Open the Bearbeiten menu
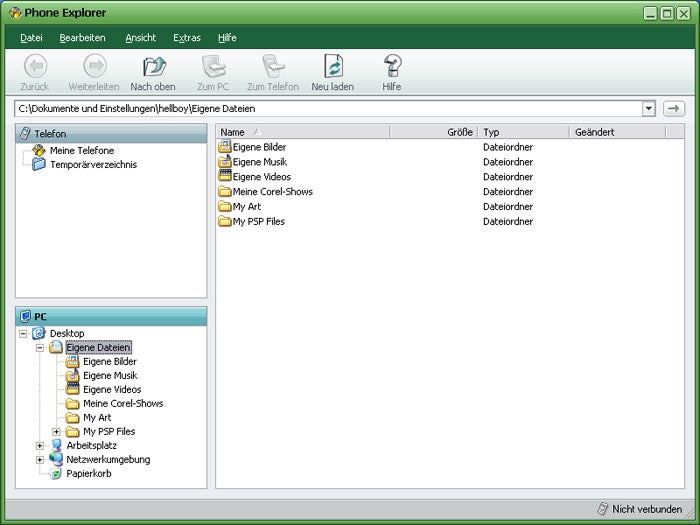This screenshot has height=525, width=700. (x=83, y=38)
